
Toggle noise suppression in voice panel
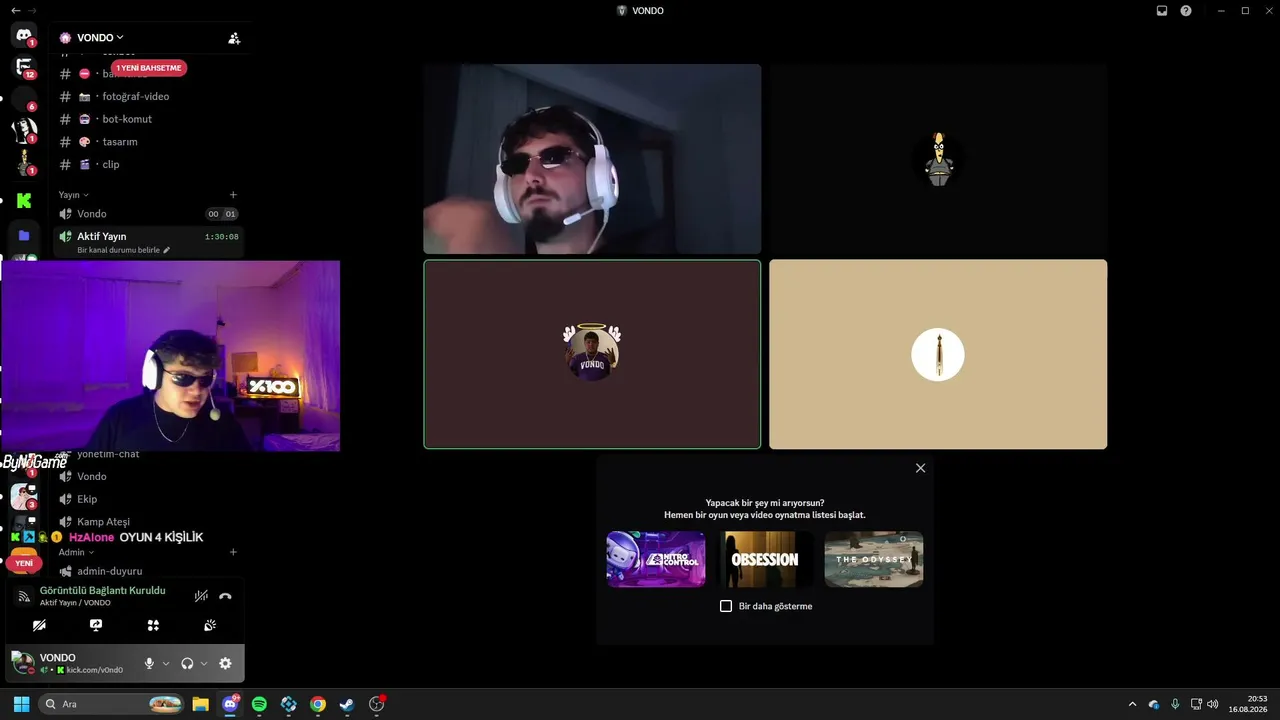click(201, 596)
